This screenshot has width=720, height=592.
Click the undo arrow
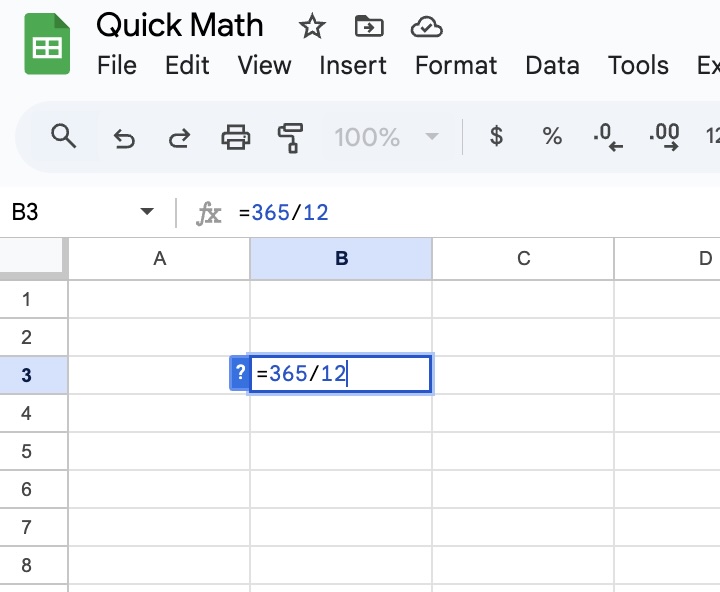(x=124, y=137)
